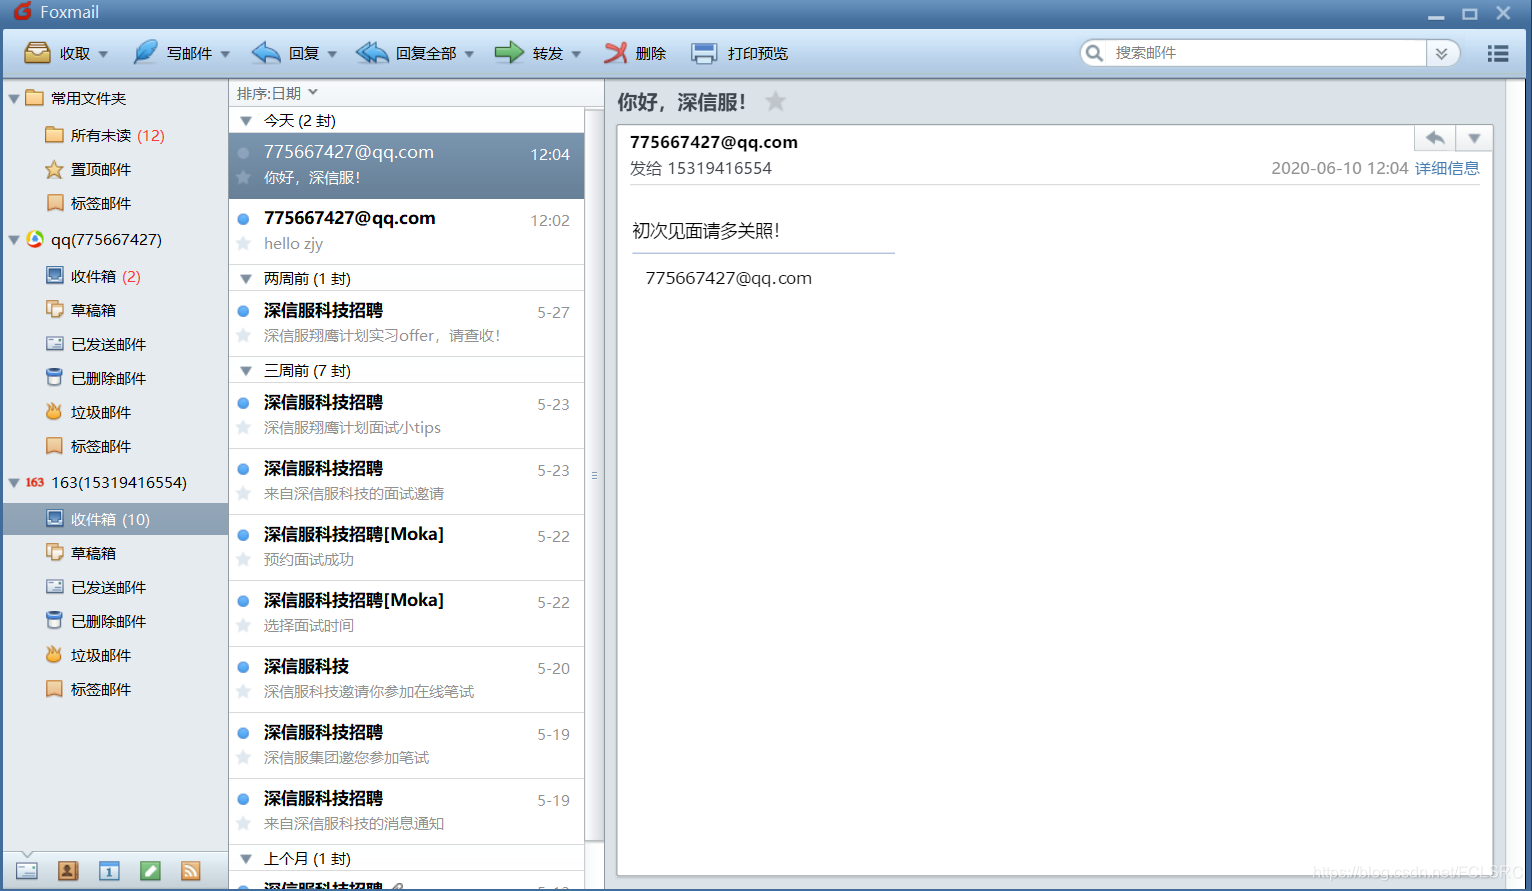
Task: Open qq account 垃圾邮件 junk folder
Action: pyautogui.click(x=101, y=412)
